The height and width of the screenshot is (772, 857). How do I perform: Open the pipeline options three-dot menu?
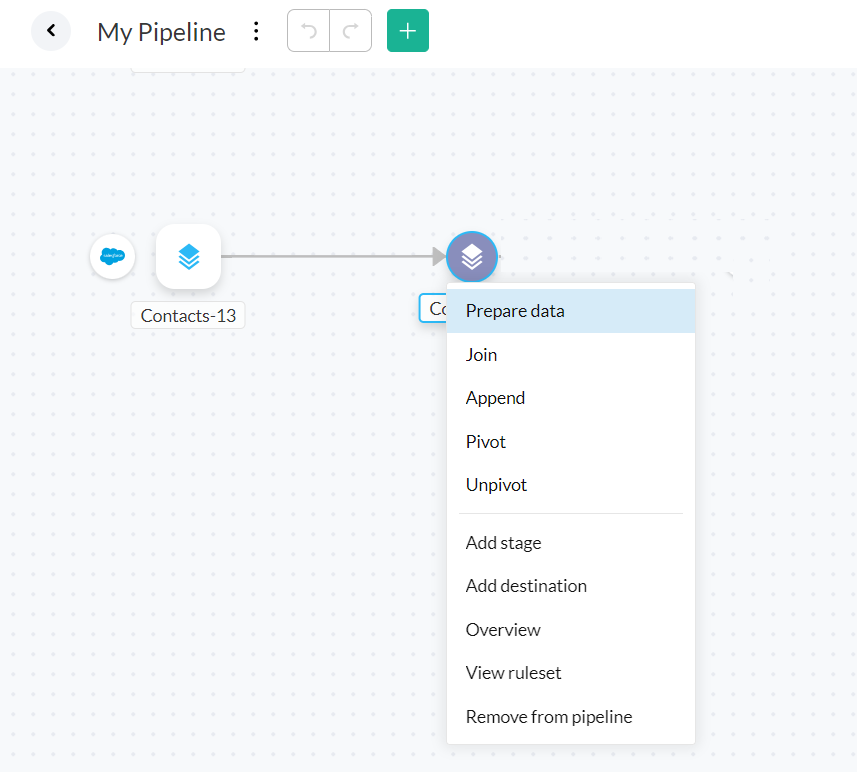tap(256, 31)
